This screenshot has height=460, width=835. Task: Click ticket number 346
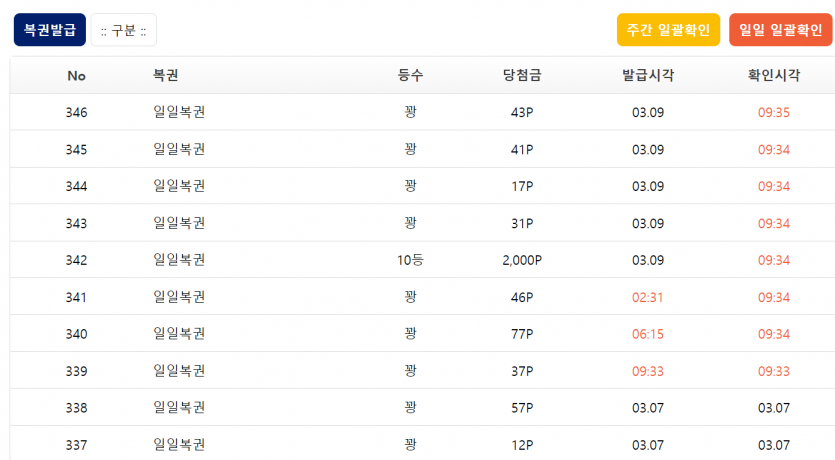(76, 112)
